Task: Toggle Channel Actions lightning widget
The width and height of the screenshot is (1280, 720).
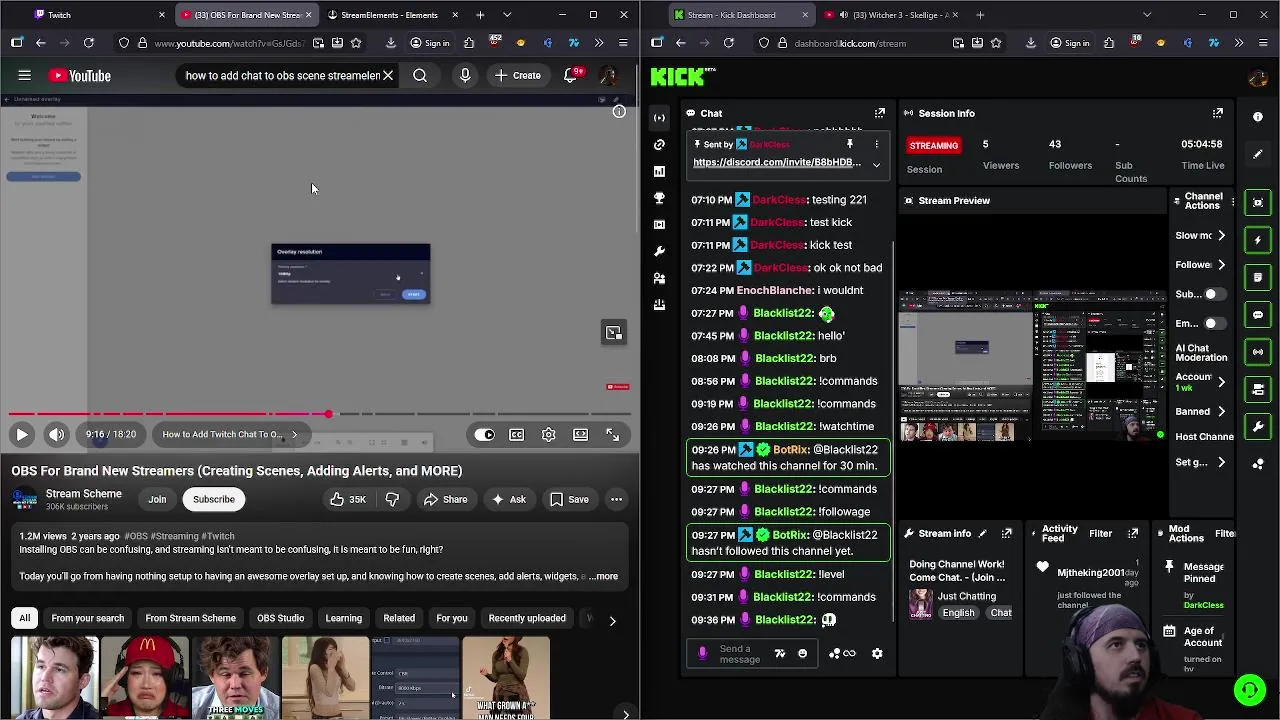Action: 1258,240
